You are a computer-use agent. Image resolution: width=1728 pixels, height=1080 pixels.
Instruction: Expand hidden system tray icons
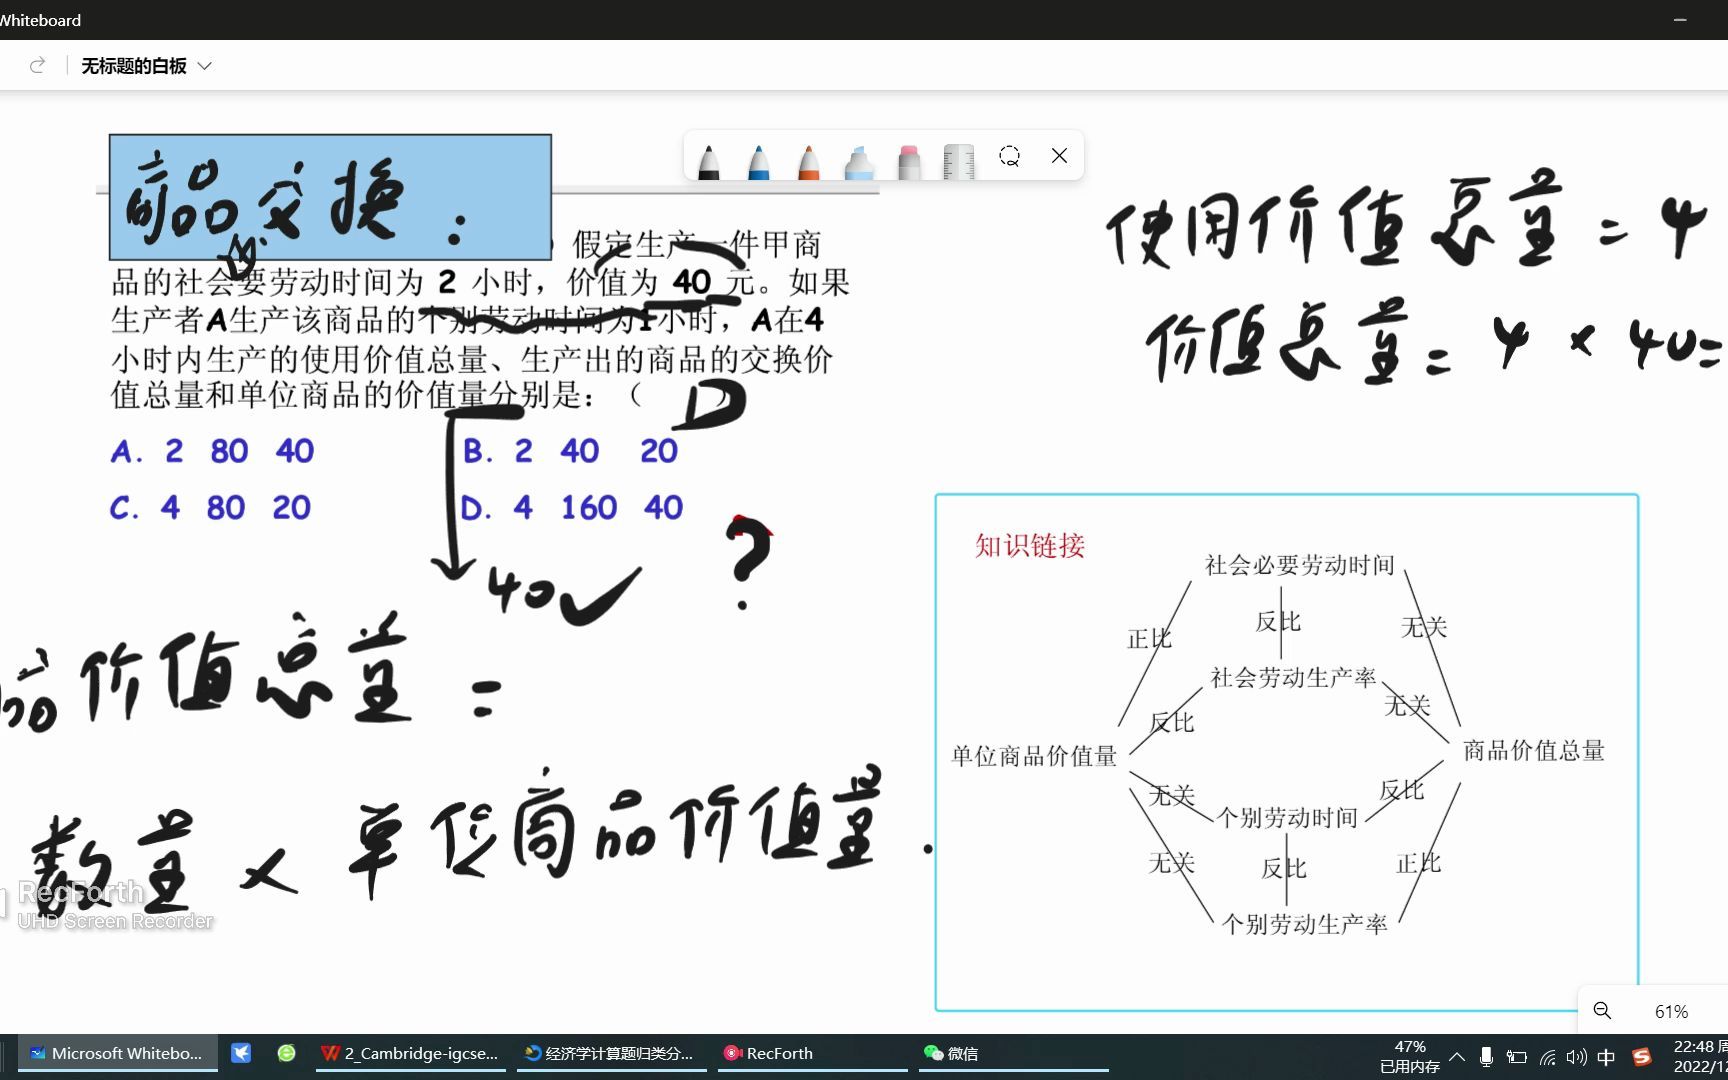[1457, 1057]
